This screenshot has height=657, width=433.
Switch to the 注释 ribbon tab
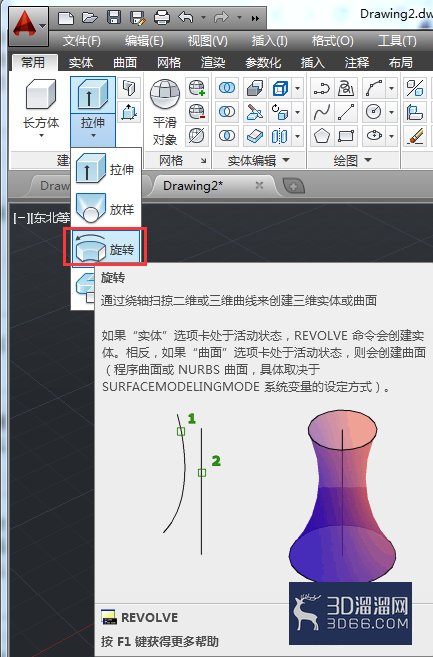click(357, 63)
